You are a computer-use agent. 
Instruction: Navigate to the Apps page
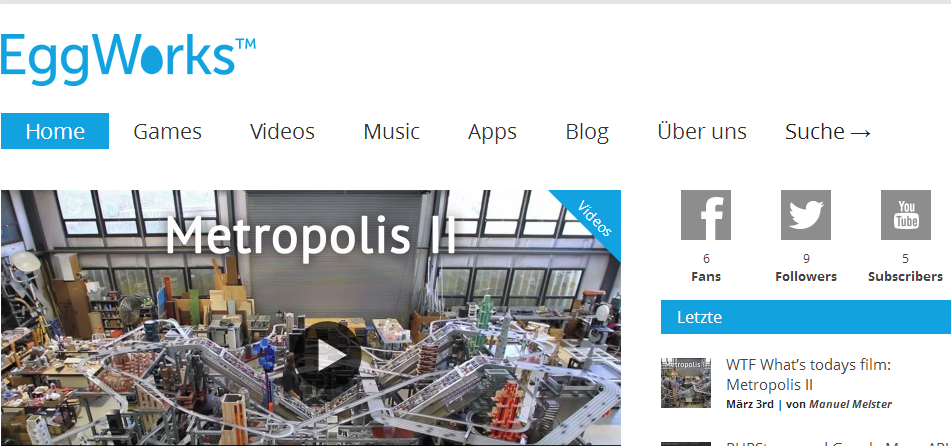(492, 132)
